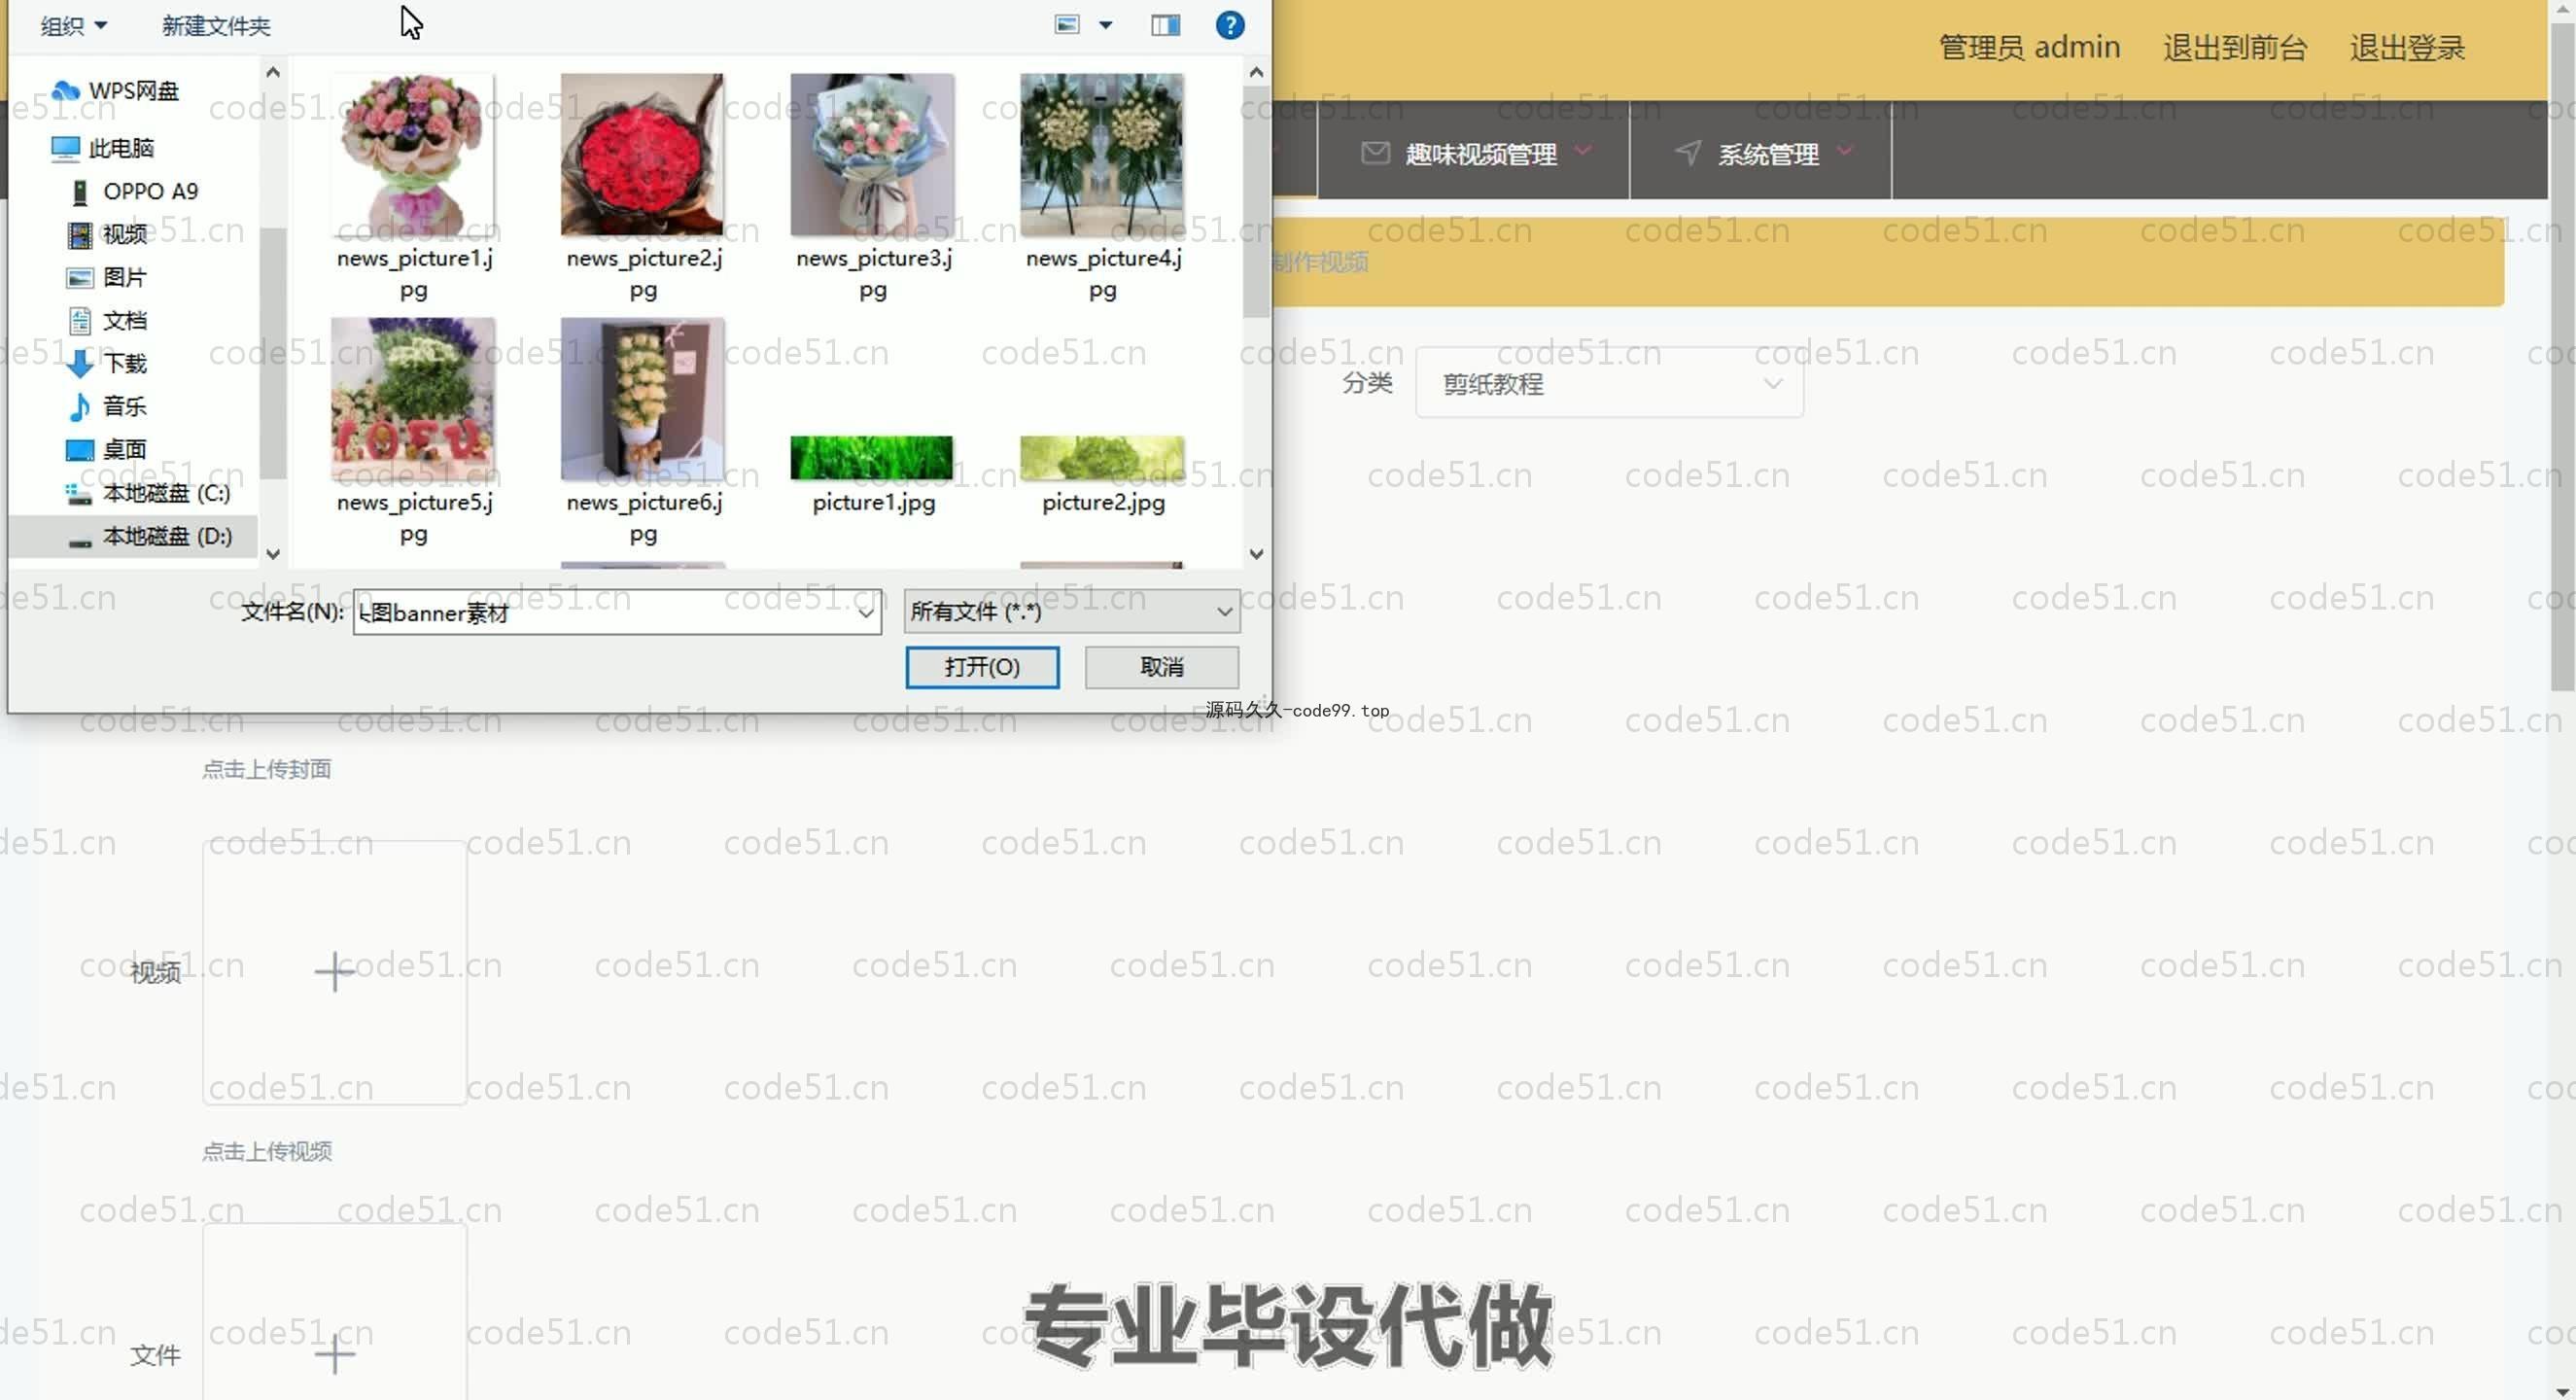
Task: Expand the file name history dropdown arrow
Action: click(866, 612)
